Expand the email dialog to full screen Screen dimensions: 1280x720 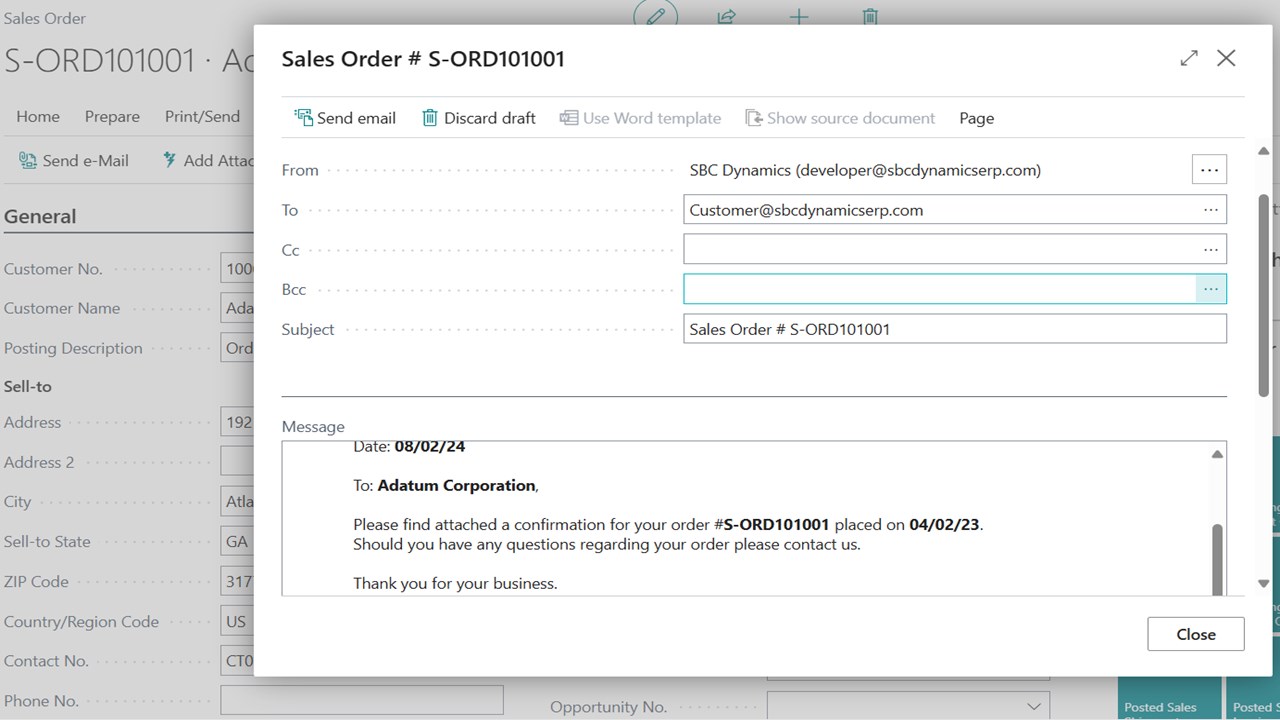1189,58
